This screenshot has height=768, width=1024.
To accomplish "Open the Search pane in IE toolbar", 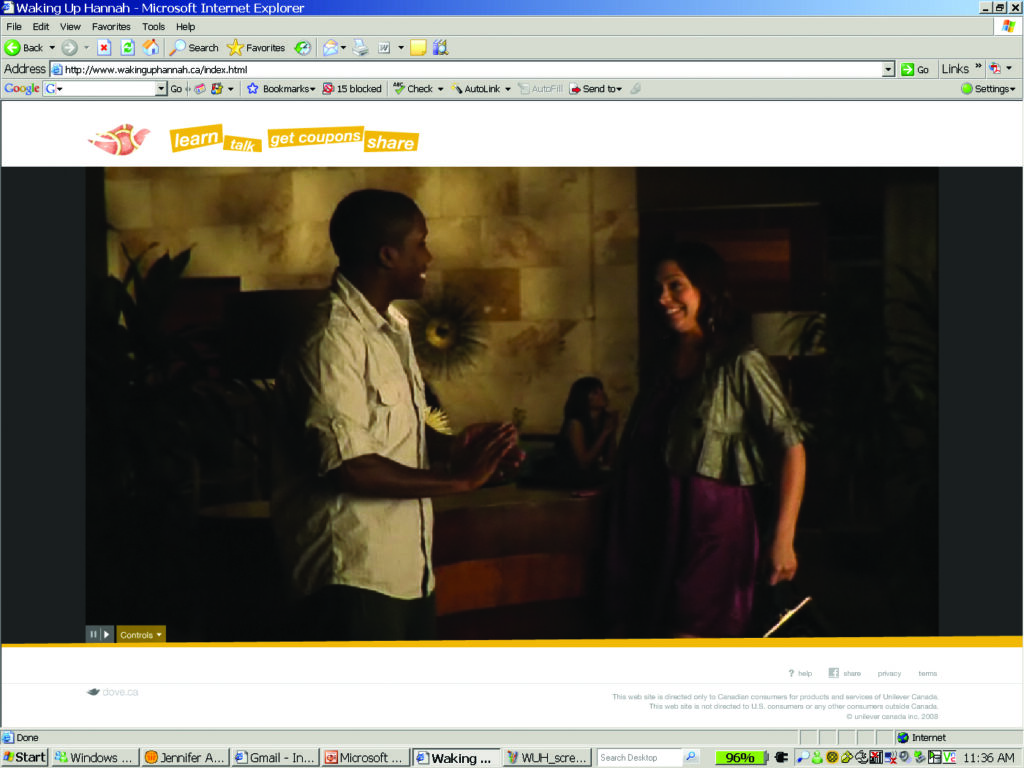I will (x=194, y=48).
